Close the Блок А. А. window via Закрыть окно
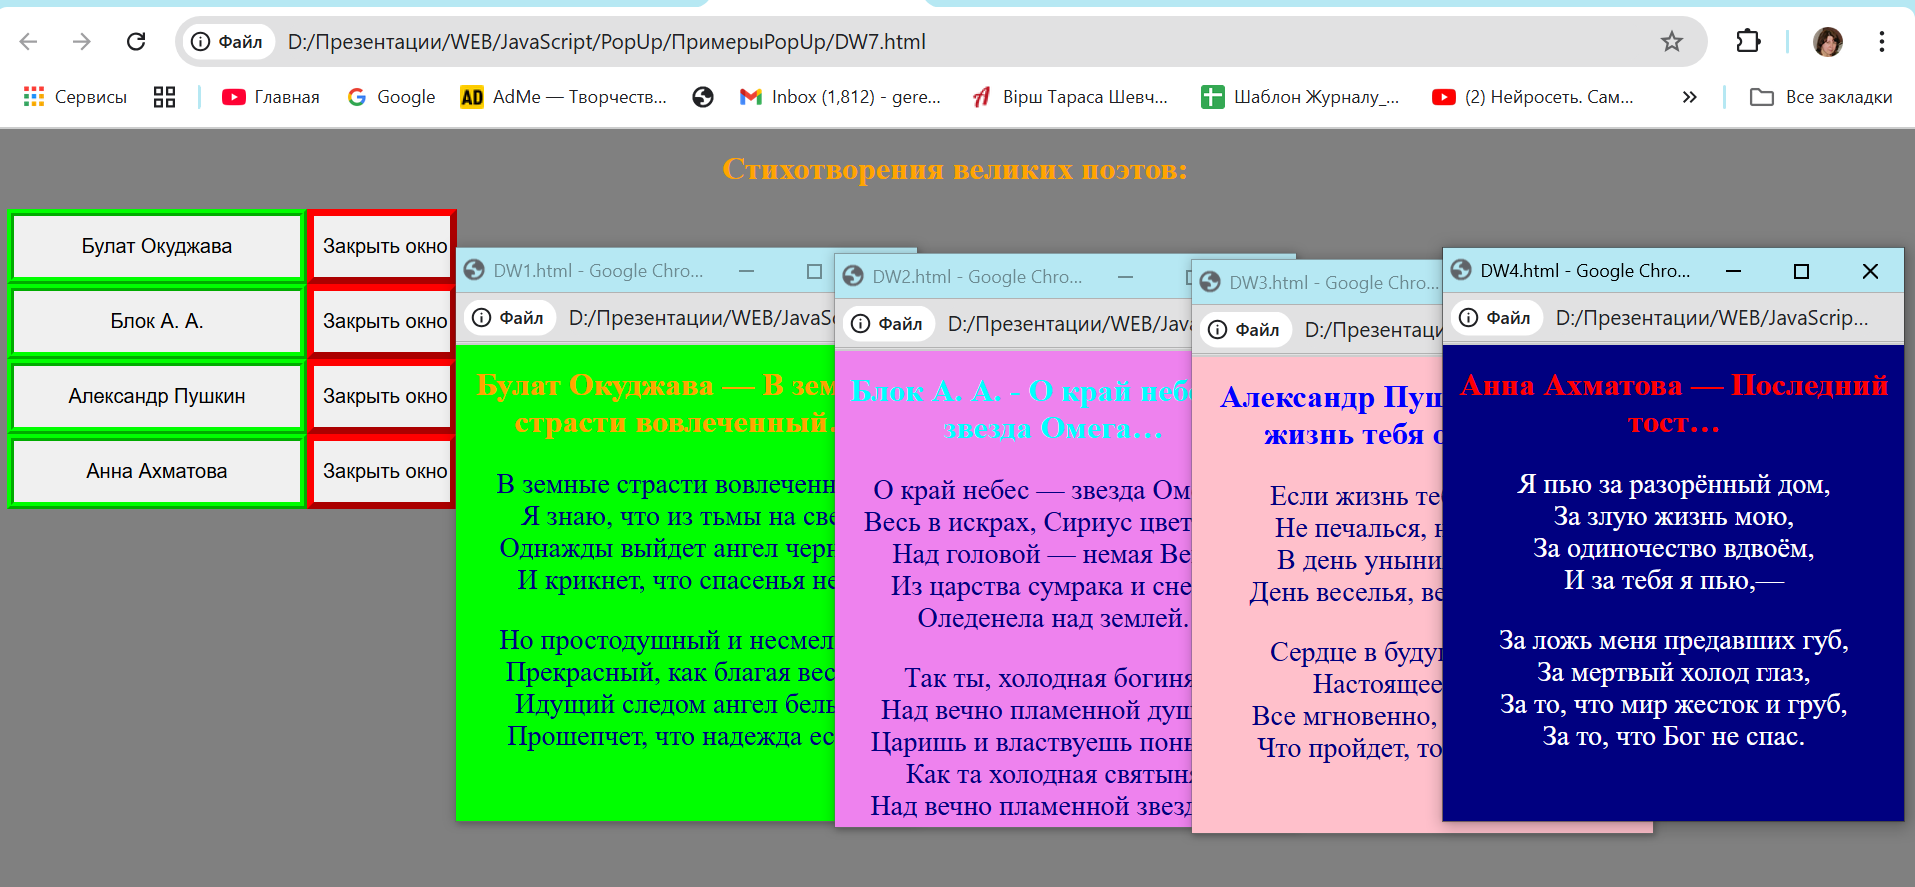The image size is (1915, 887). [x=384, y=321]
